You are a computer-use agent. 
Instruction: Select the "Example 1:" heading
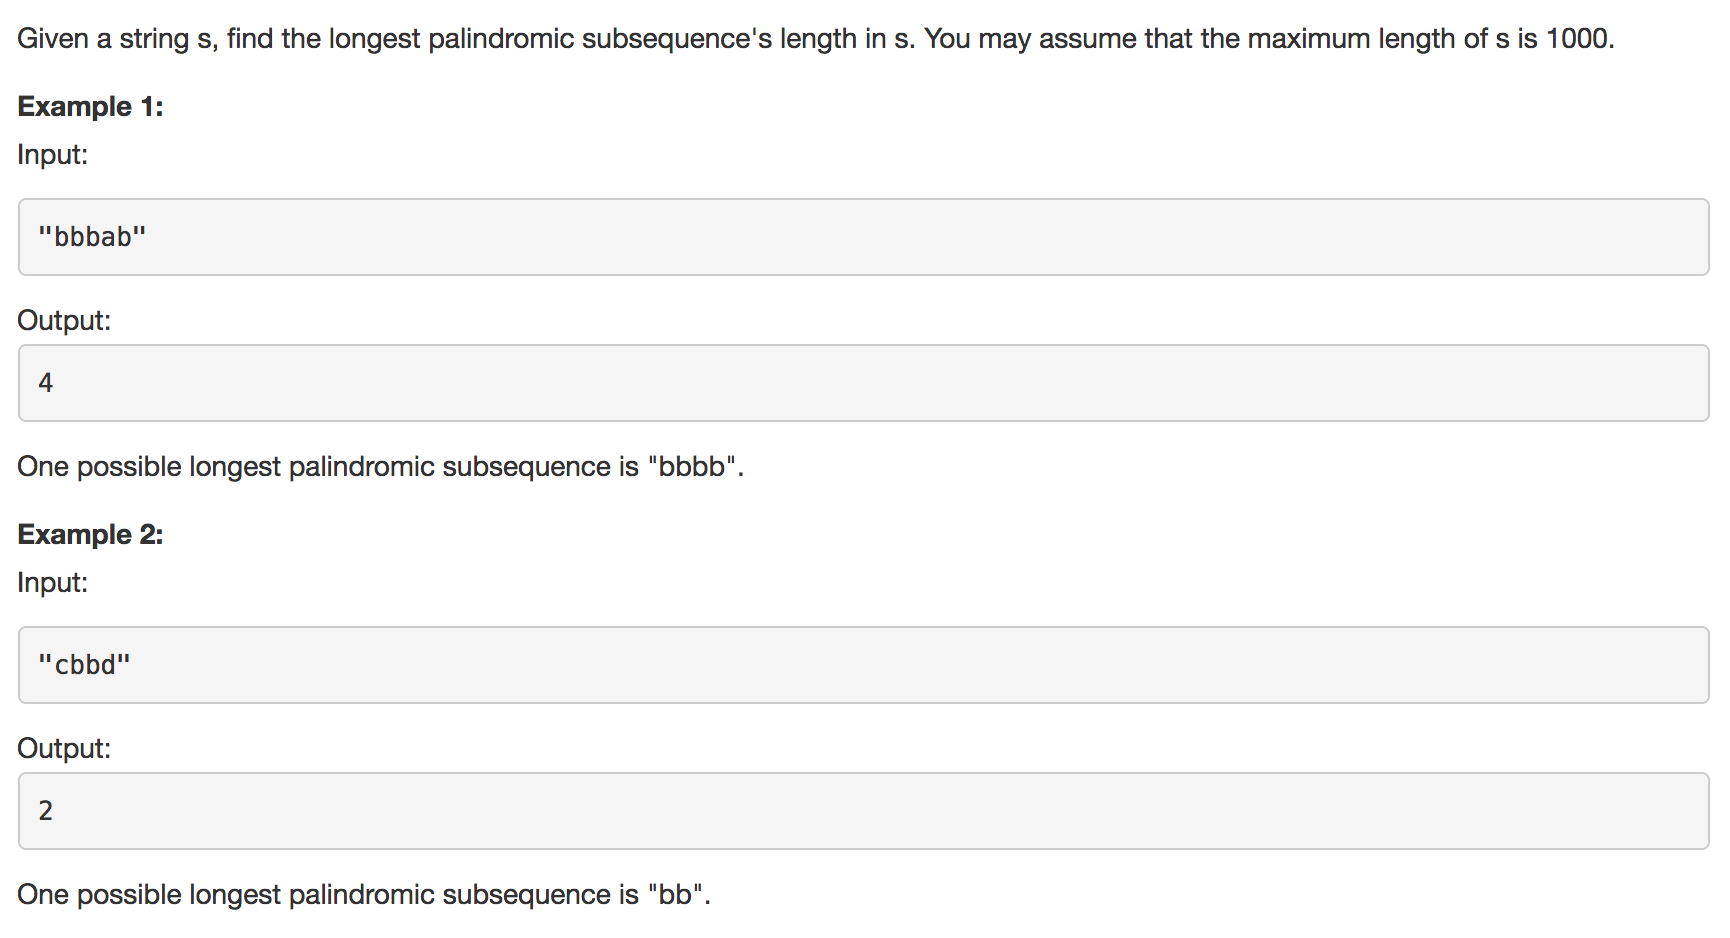point(90,107)
